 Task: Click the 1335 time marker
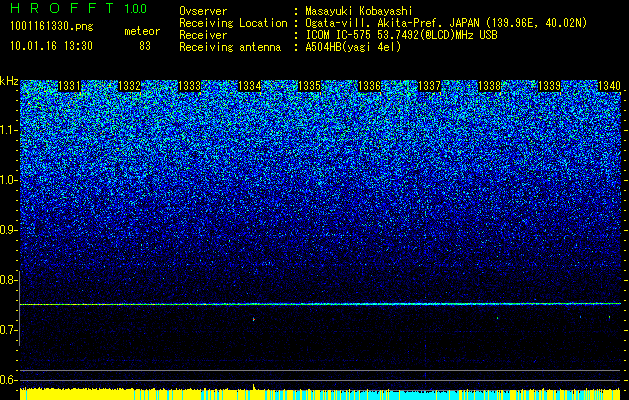pos(310,86)
